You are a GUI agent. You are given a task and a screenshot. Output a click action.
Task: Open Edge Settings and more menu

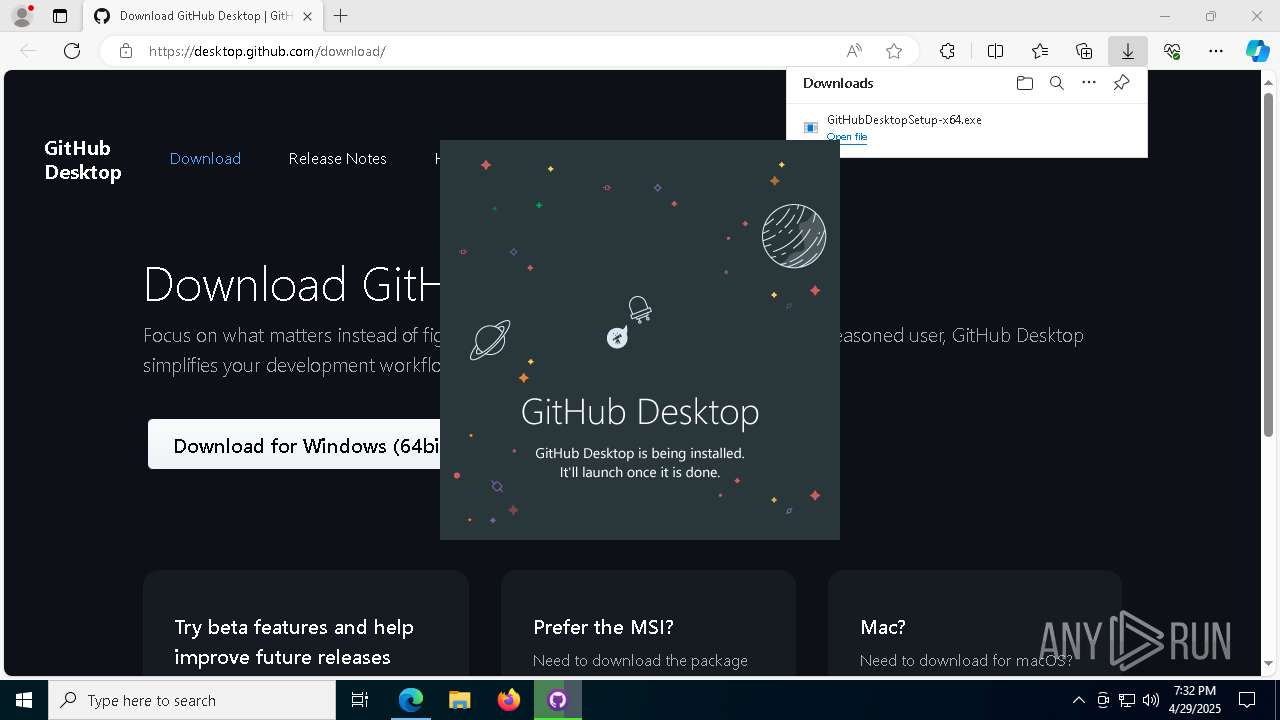tap(1216, 51)
